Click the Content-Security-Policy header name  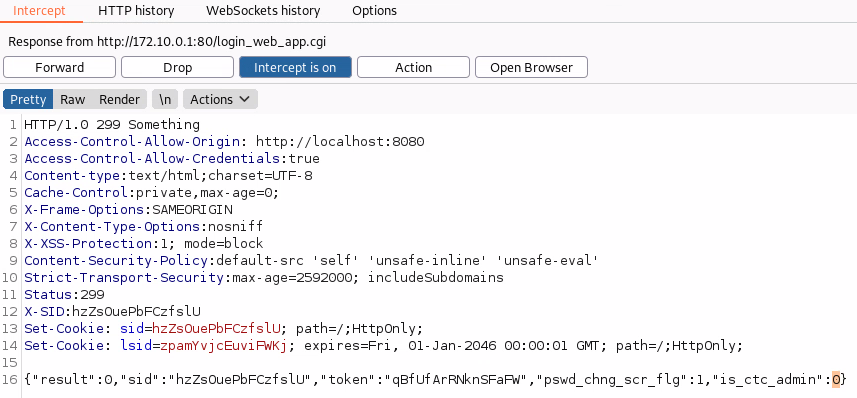coord(116,260)
